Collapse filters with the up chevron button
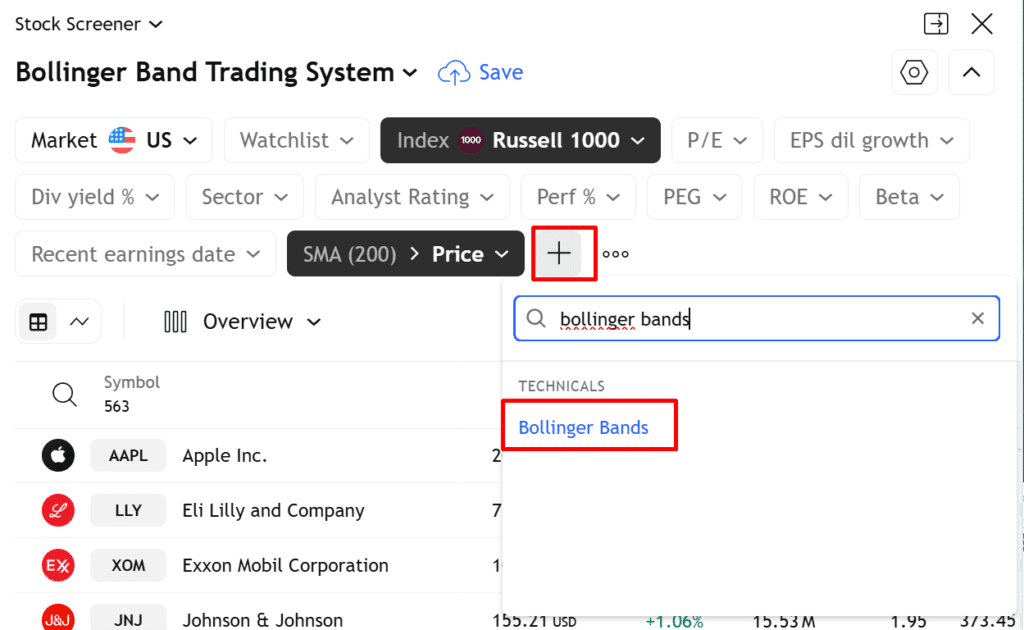 point(971,72)
